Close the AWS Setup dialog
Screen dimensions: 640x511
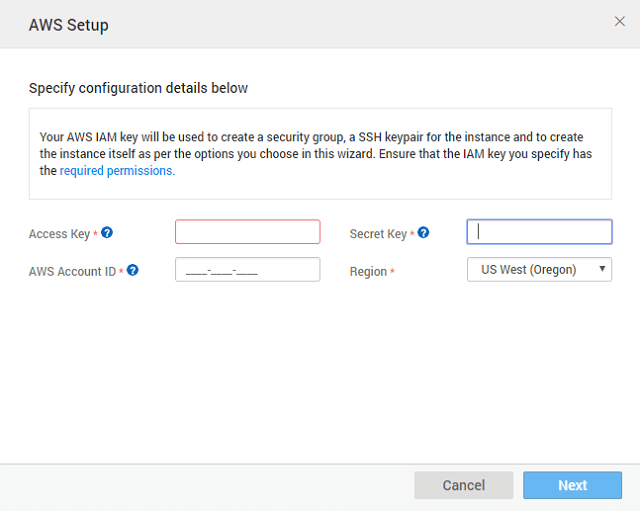[x=619, y=22]
